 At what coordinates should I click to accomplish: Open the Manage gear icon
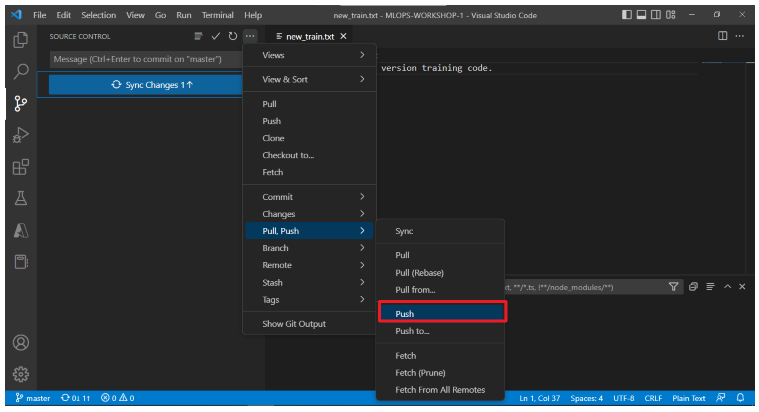pos(20,374)
